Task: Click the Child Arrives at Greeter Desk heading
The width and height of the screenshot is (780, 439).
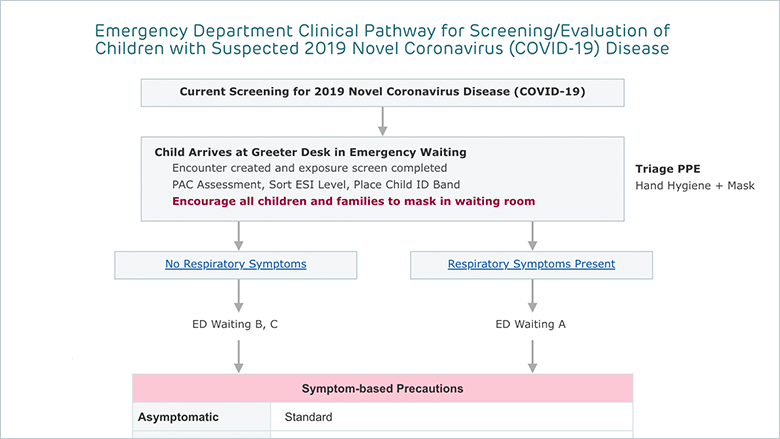Action: 310,152
